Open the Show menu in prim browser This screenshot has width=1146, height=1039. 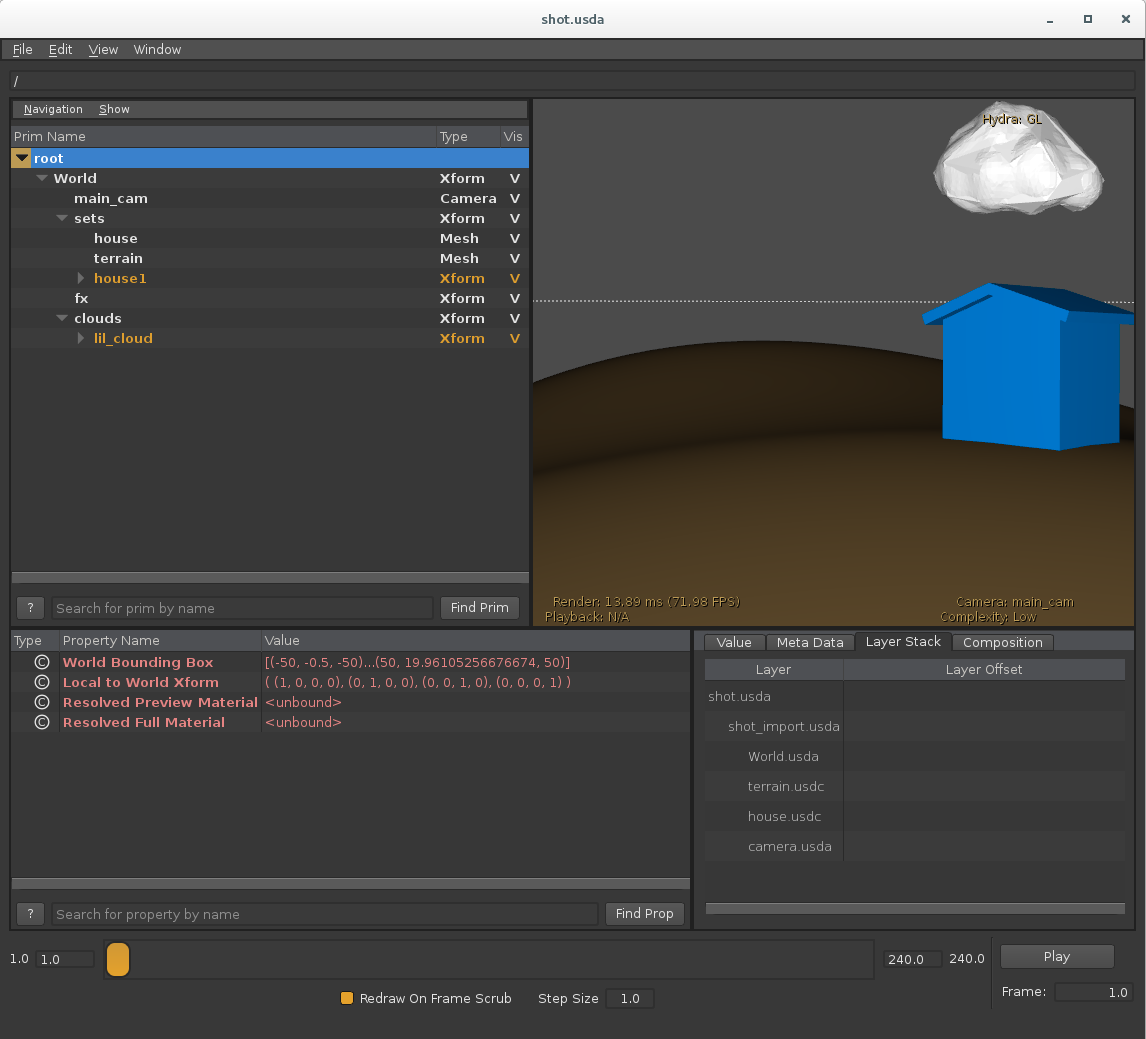pos(114,109)
